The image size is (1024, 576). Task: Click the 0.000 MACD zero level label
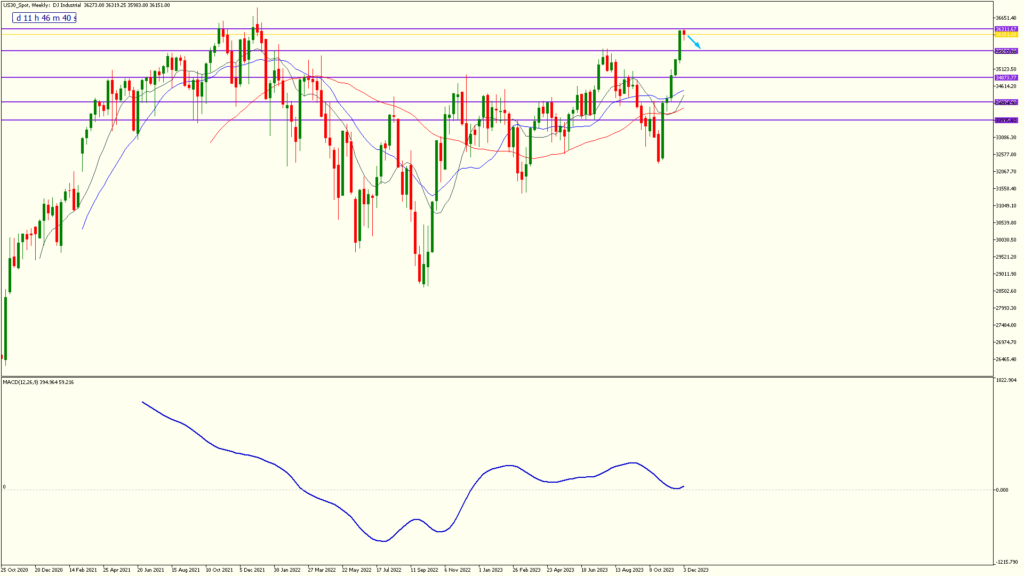[x=1002, y=490]
